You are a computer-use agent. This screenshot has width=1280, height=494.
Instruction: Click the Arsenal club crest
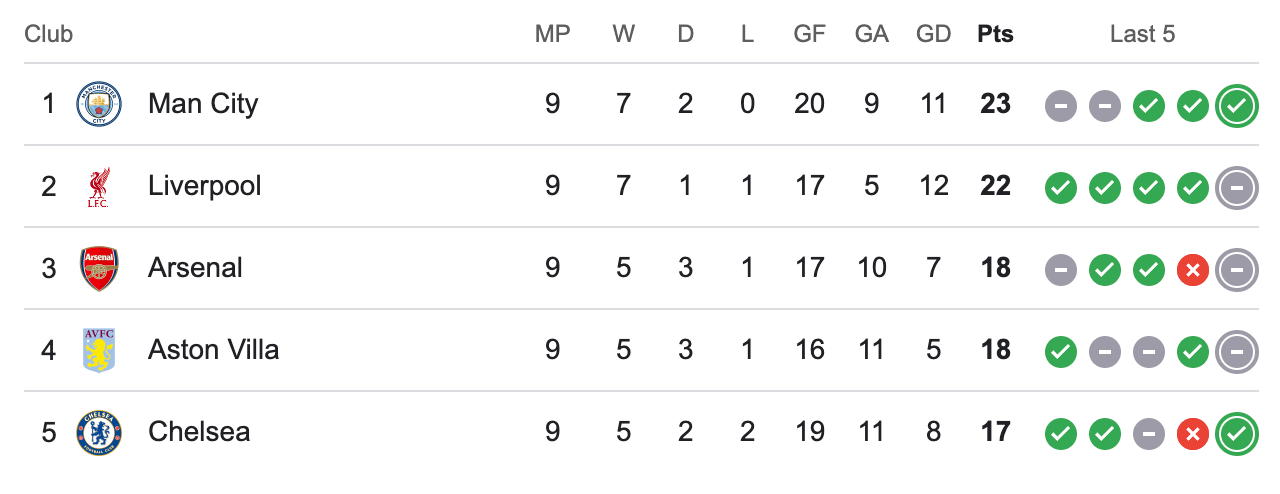[x=98, y=268]
